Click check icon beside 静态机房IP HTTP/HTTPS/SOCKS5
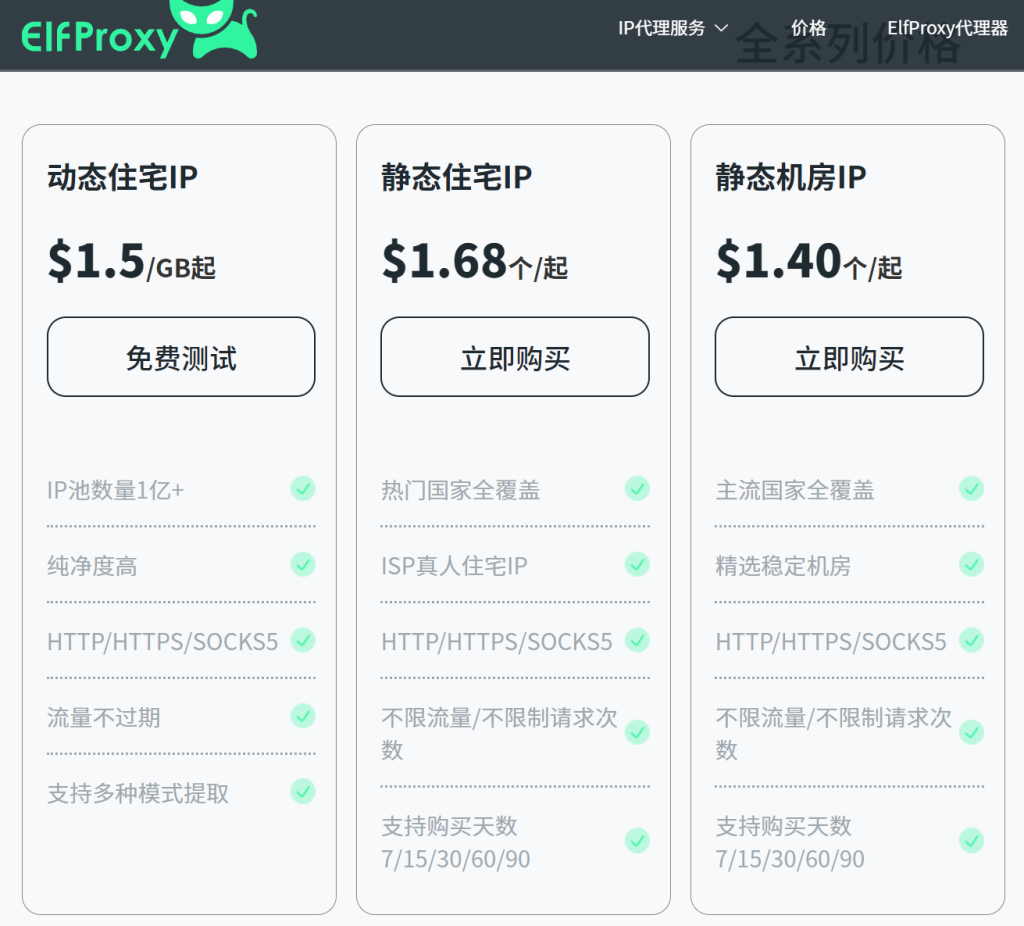This screenshot has width=1024, height=926. click(972, 640)
